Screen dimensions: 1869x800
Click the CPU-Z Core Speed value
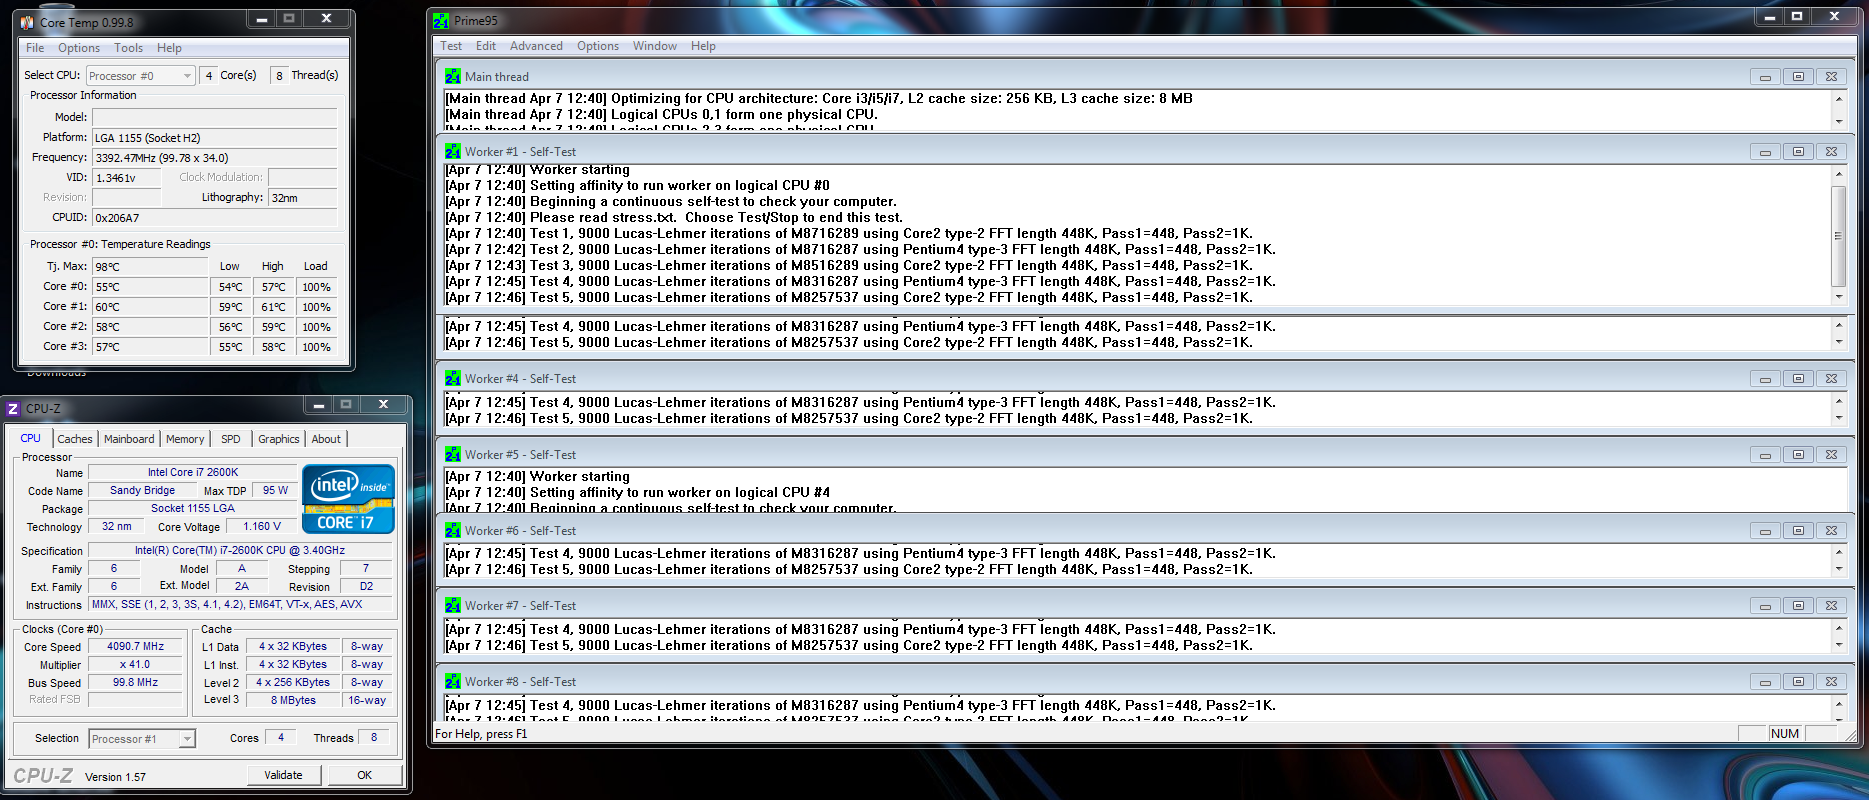pyautogui.click(x=136, y=647)
